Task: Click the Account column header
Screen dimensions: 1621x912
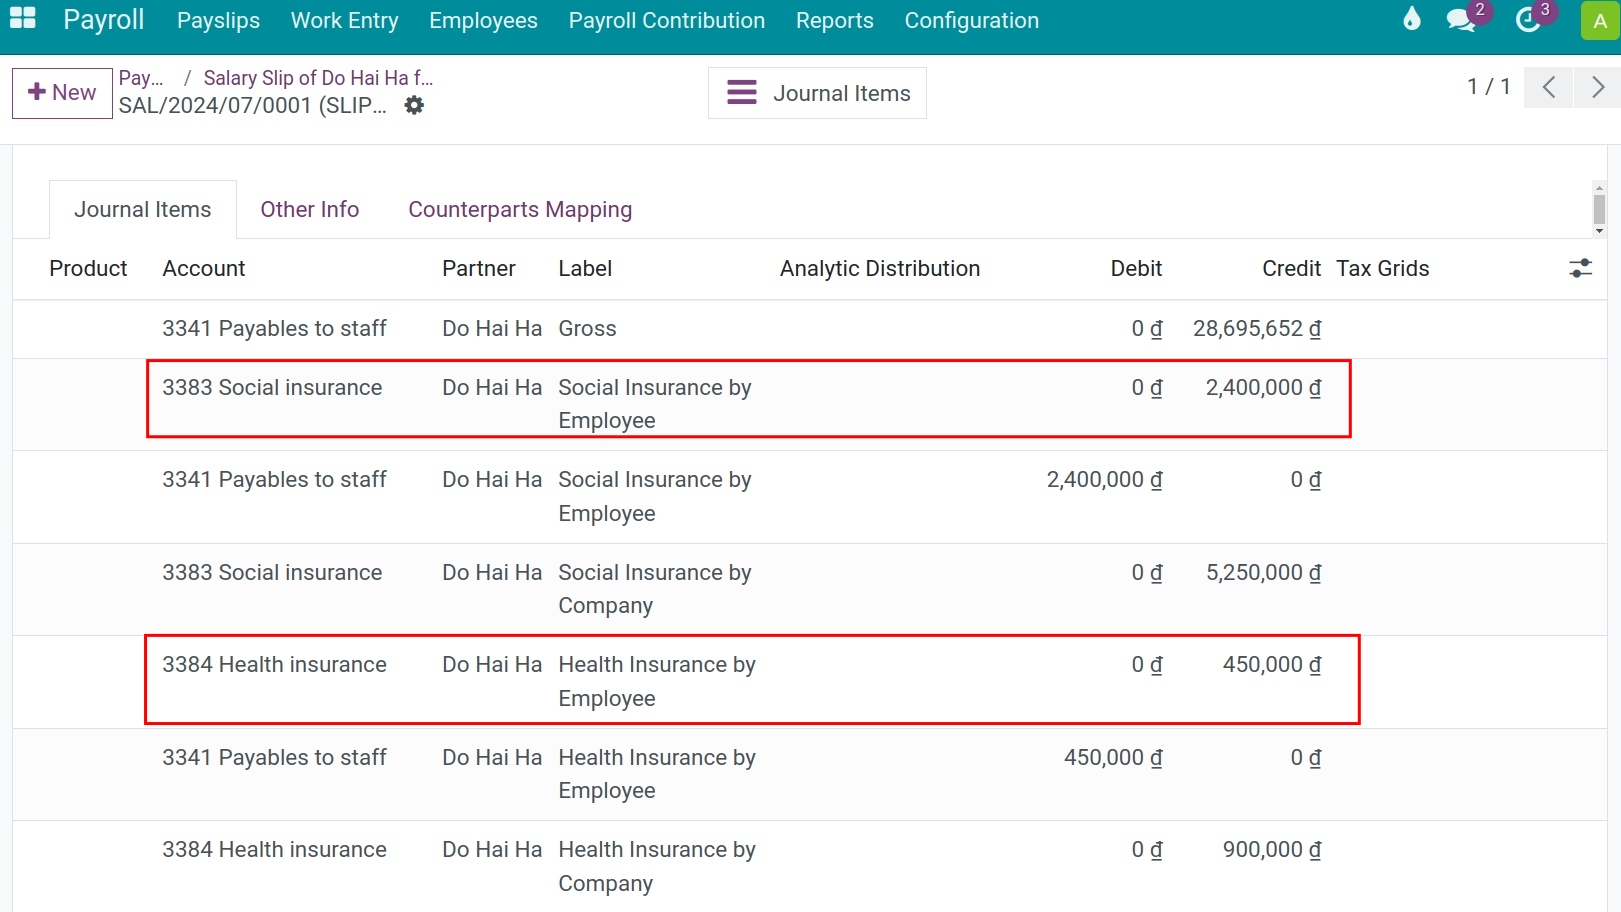Action: (204, 268)
